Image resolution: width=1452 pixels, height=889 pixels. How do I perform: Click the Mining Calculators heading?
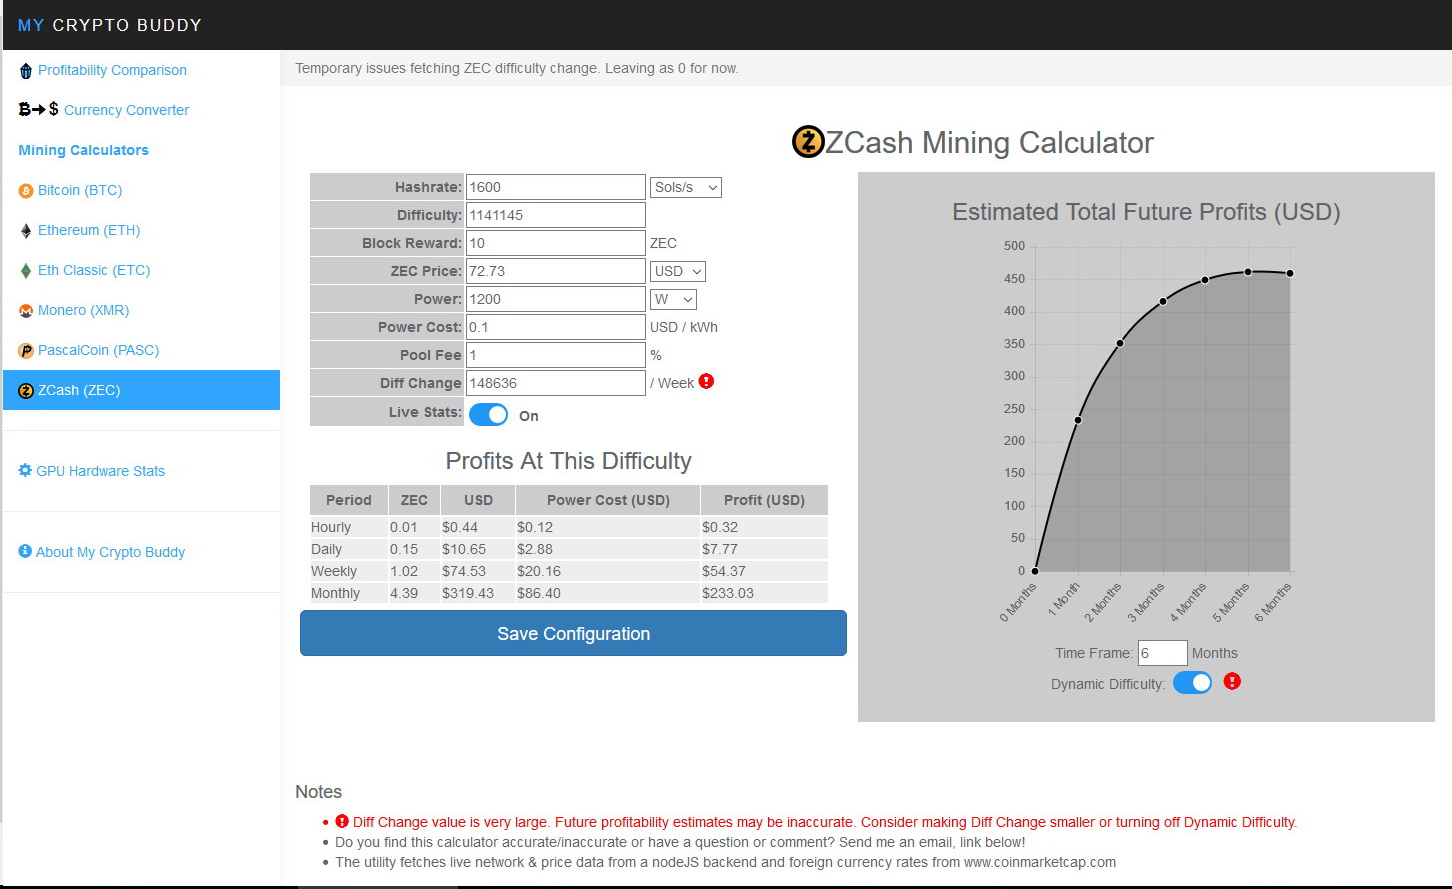coord(83,150)
